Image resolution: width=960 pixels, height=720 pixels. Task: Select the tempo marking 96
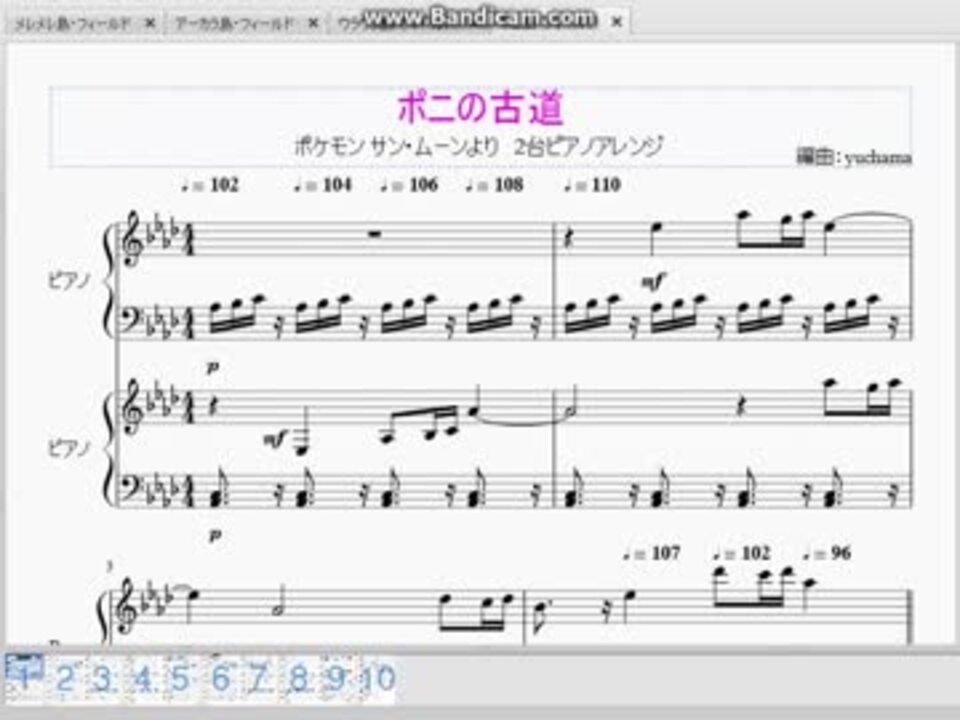[x=828, y=553]
